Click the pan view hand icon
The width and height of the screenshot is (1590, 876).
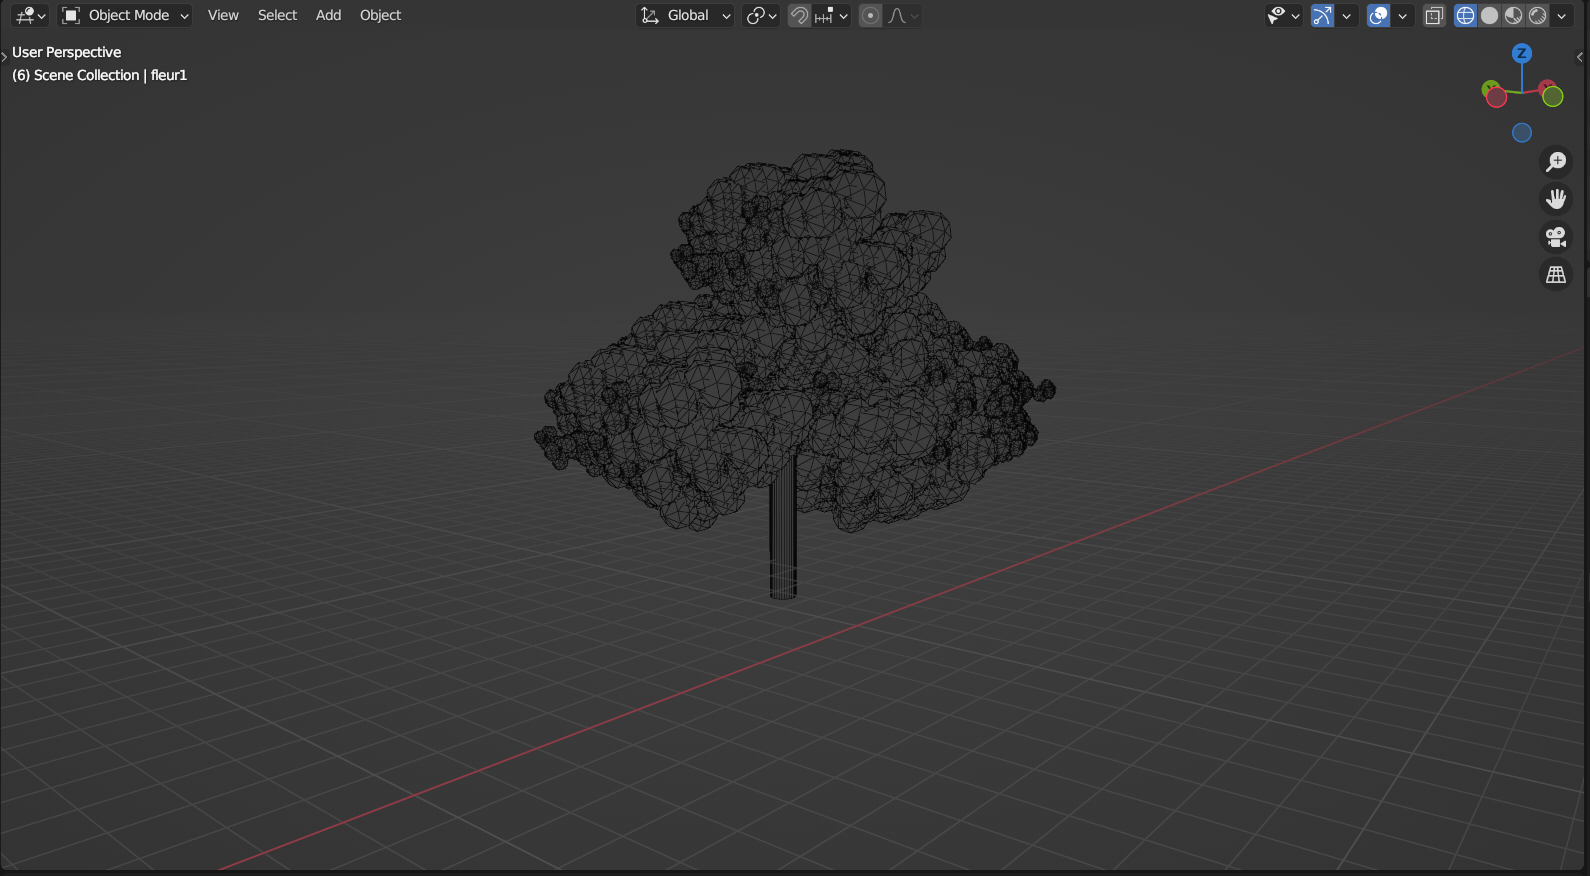click(x=1556, y=199)
